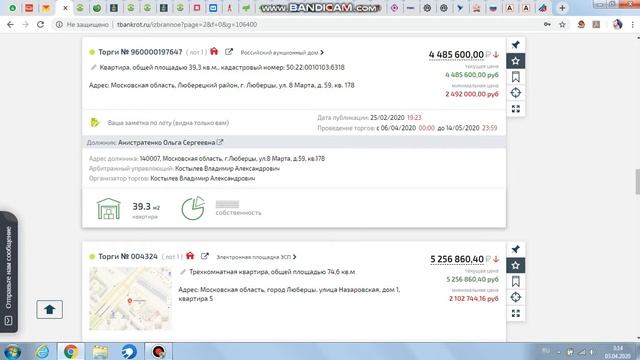Image resolution: width=640 pixels, height=360 pixels.
Task: Switch to the first browser tab
Action: tap(13, 8)
